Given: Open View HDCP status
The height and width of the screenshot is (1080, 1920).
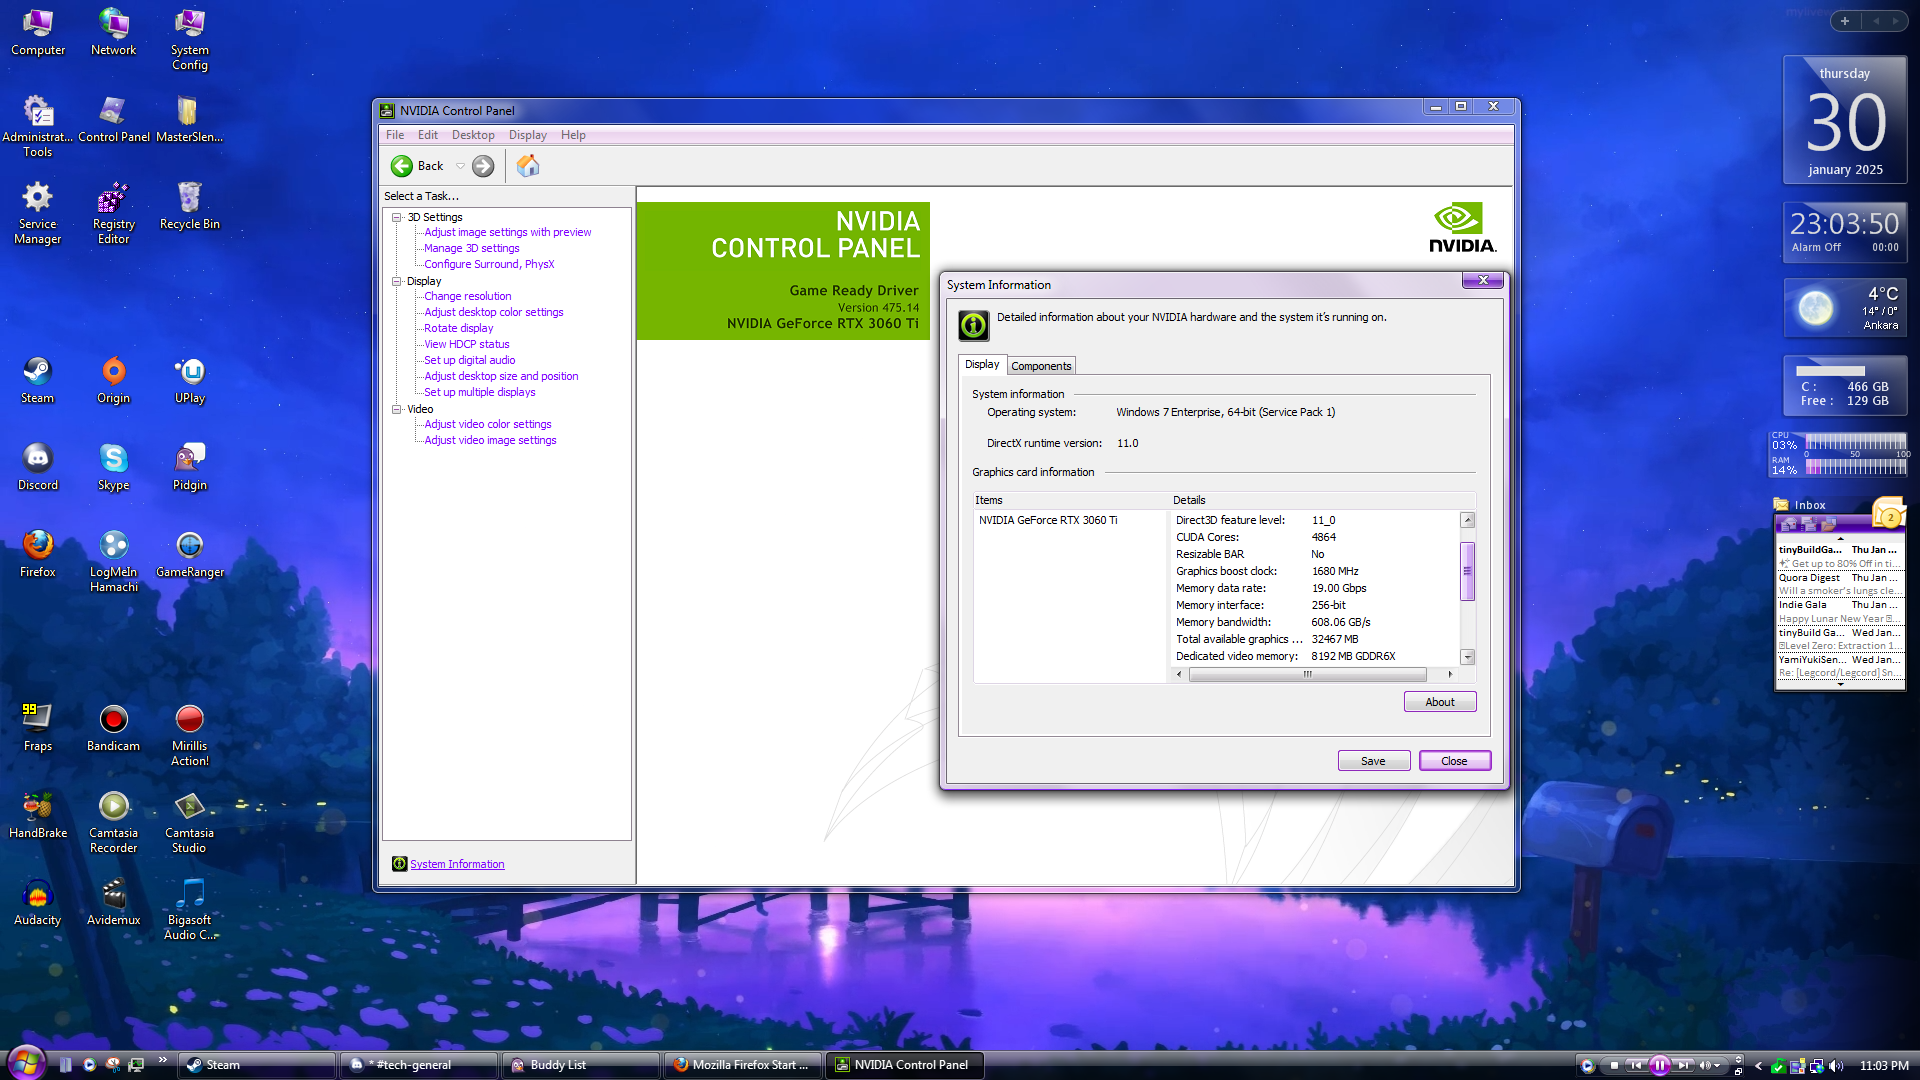Looking at the screenshot, I should (x=466, y=344).
